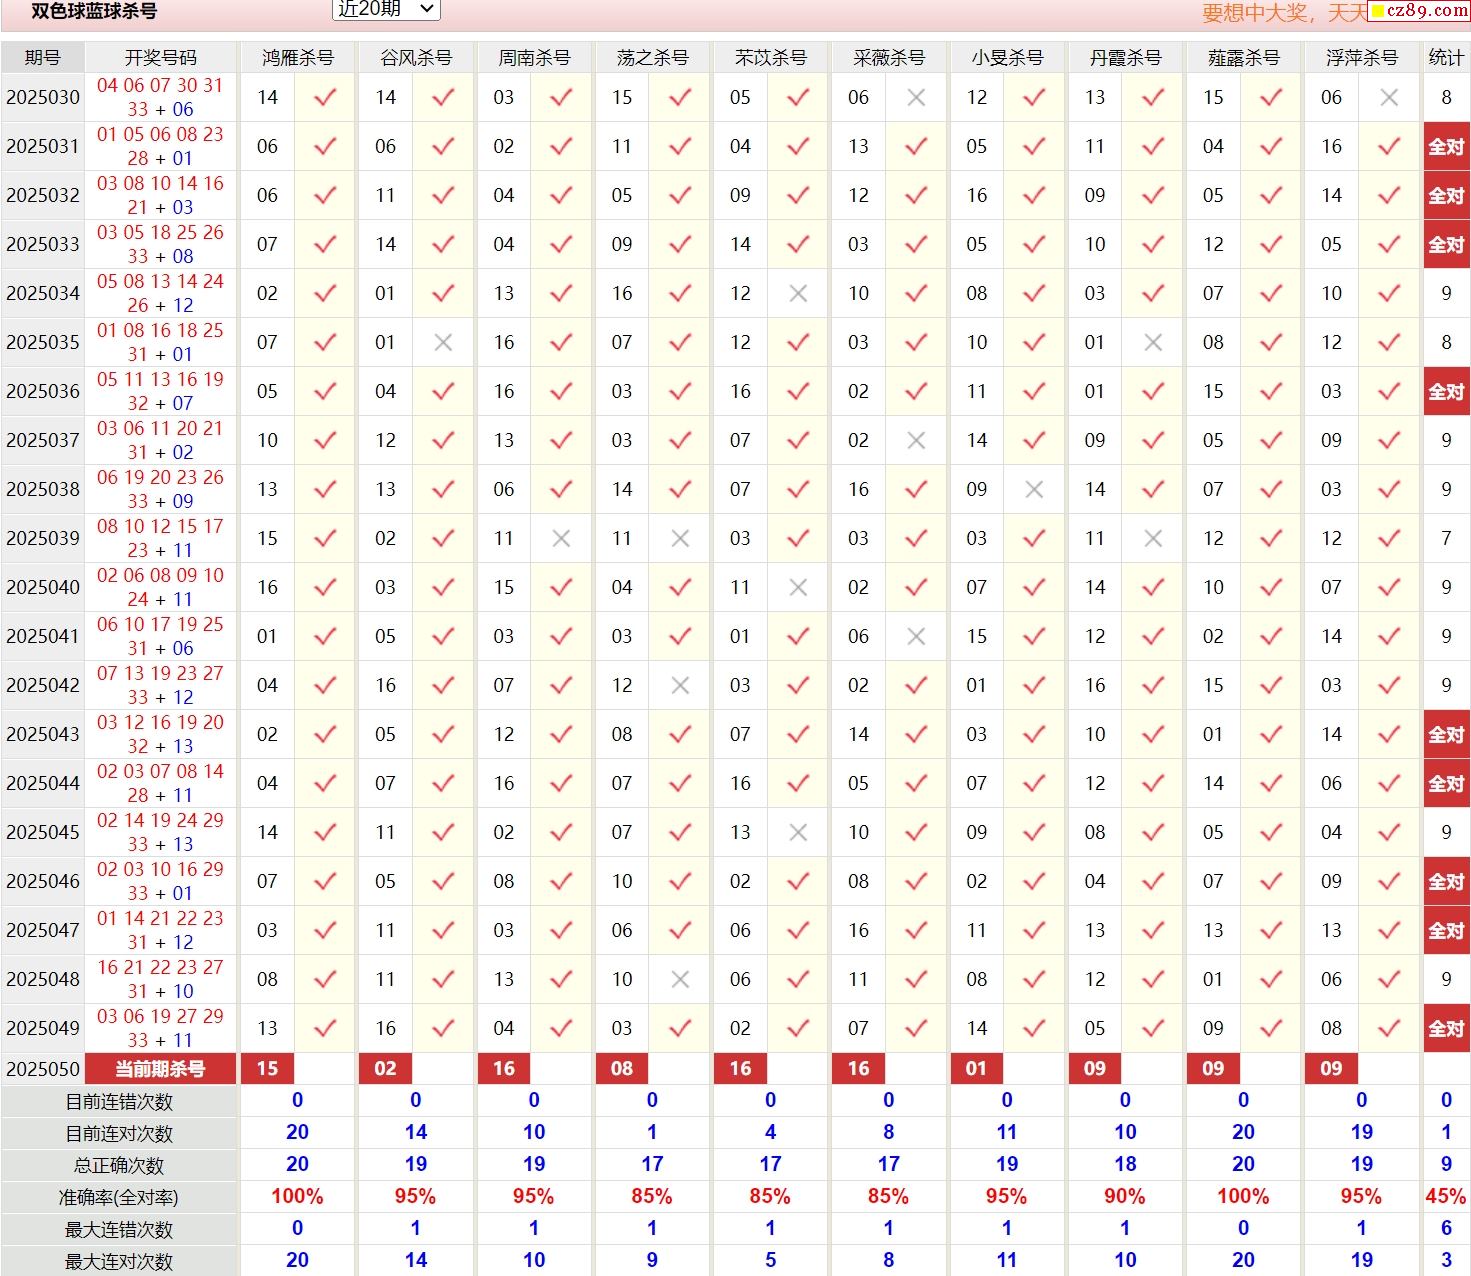Click the X mark for 采薇杀号 in row 2025037
Viewport: 1471px width, 1276px height.
pyautogui.click(x=916, y=441)
